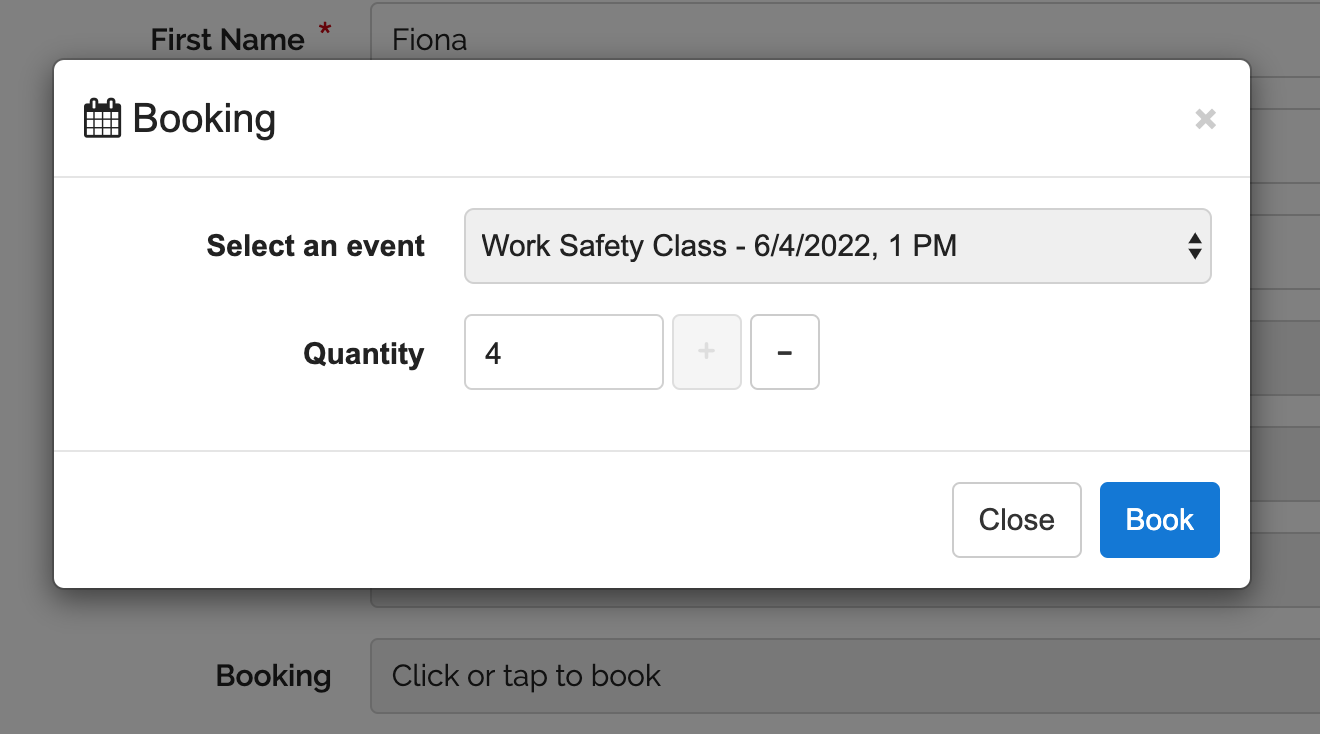Select the '6/4/2022, 1 PM' event text

[x=855, y=246]
